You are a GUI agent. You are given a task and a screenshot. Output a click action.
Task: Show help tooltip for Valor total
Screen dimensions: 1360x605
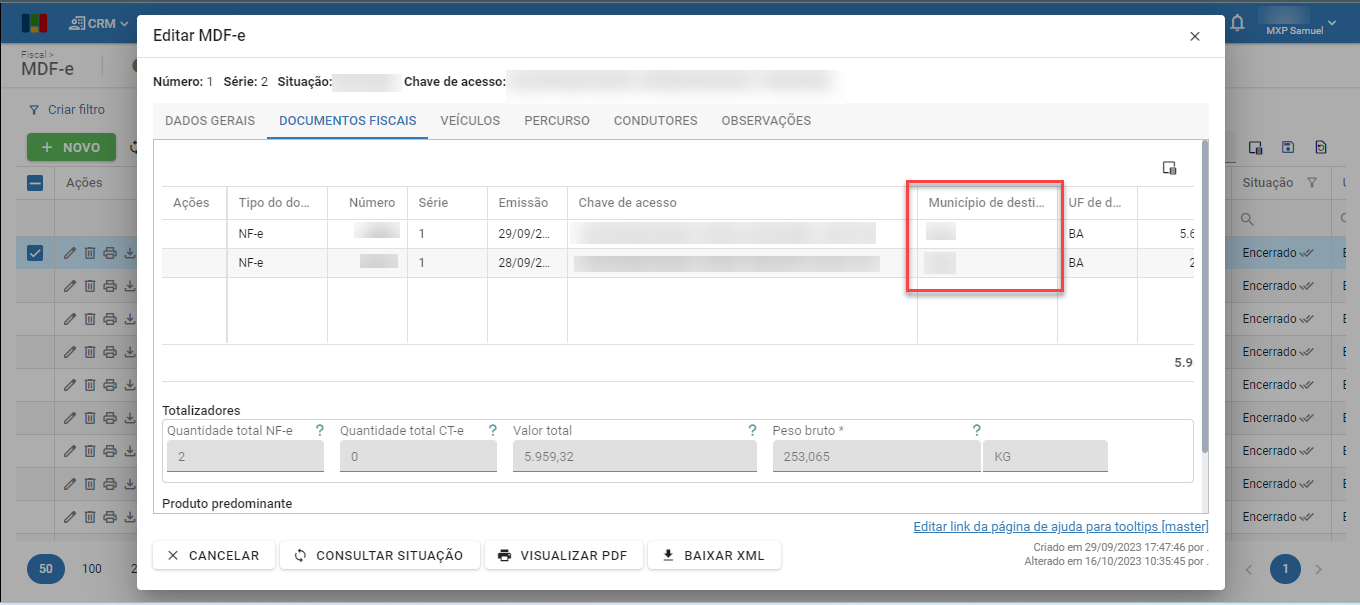752,430
